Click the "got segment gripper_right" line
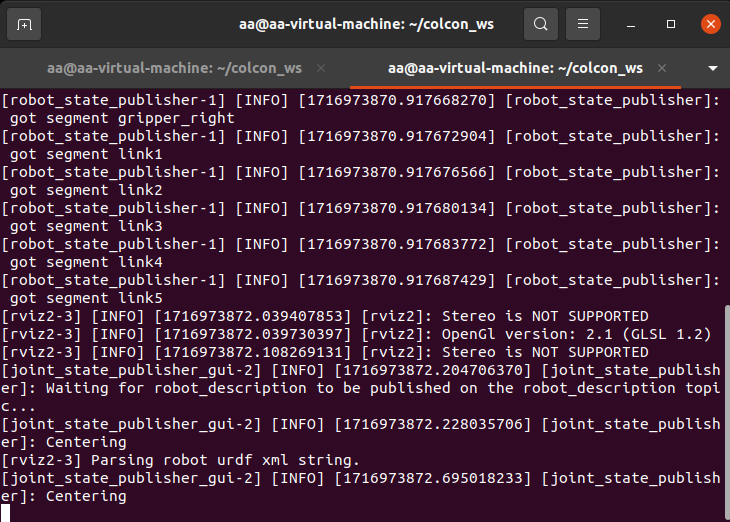Image resolution: width=730 pixels, height=522 pixels. click(122, 118)
